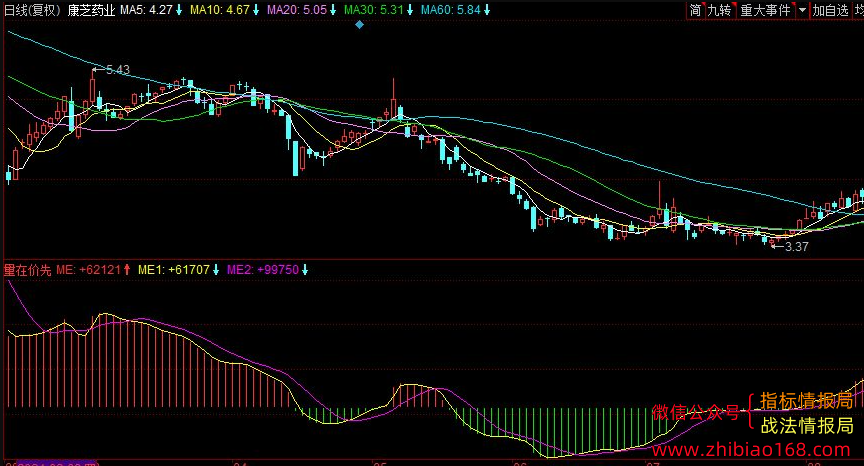The height and width of the screenshot is (466, 864).
Task: Open the 九转 indicator button
Action: coord(720,10)
